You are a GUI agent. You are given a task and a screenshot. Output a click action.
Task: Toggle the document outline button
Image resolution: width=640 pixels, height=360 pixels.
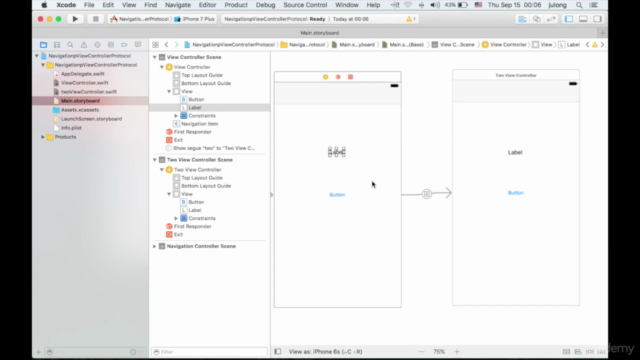278,351
